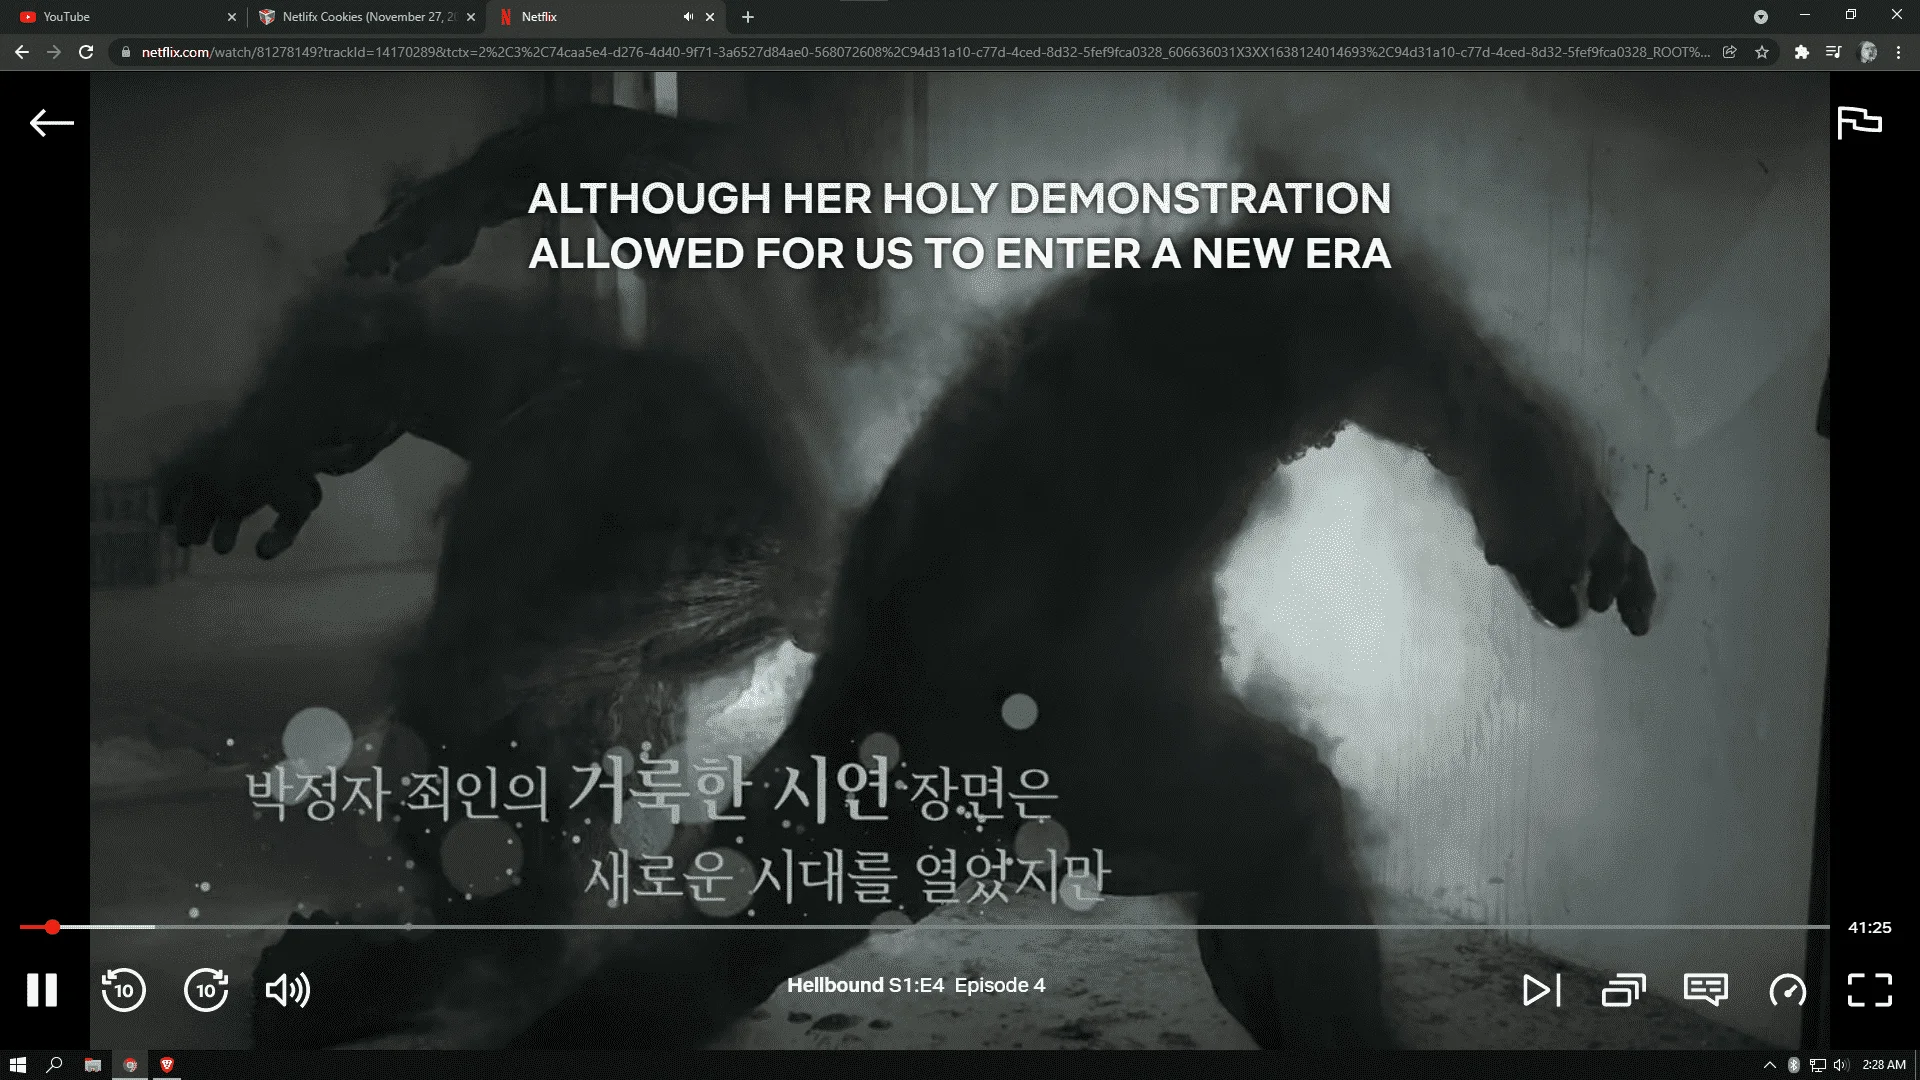Bookmark this page with the star
Screen dimensions: 1920x1080
pyautogui.click(x=1762, y=52)
